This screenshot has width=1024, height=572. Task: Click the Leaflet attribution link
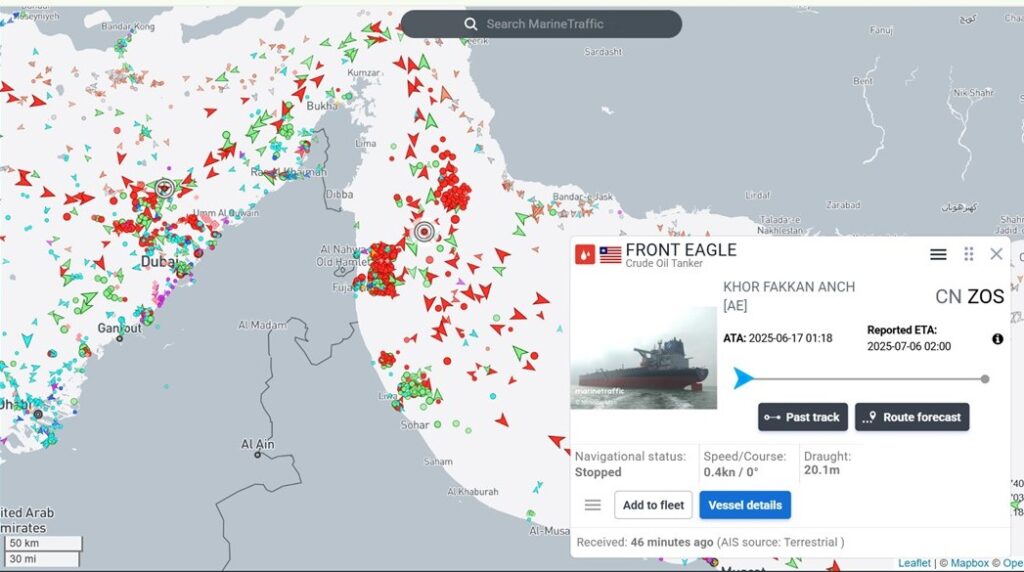coord(914,563)
